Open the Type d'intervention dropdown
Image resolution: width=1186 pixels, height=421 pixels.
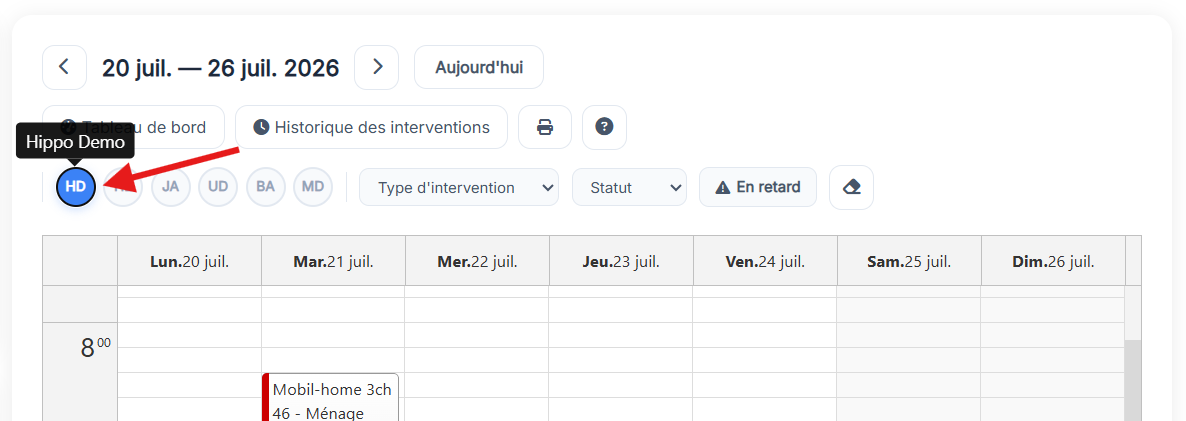459,187
